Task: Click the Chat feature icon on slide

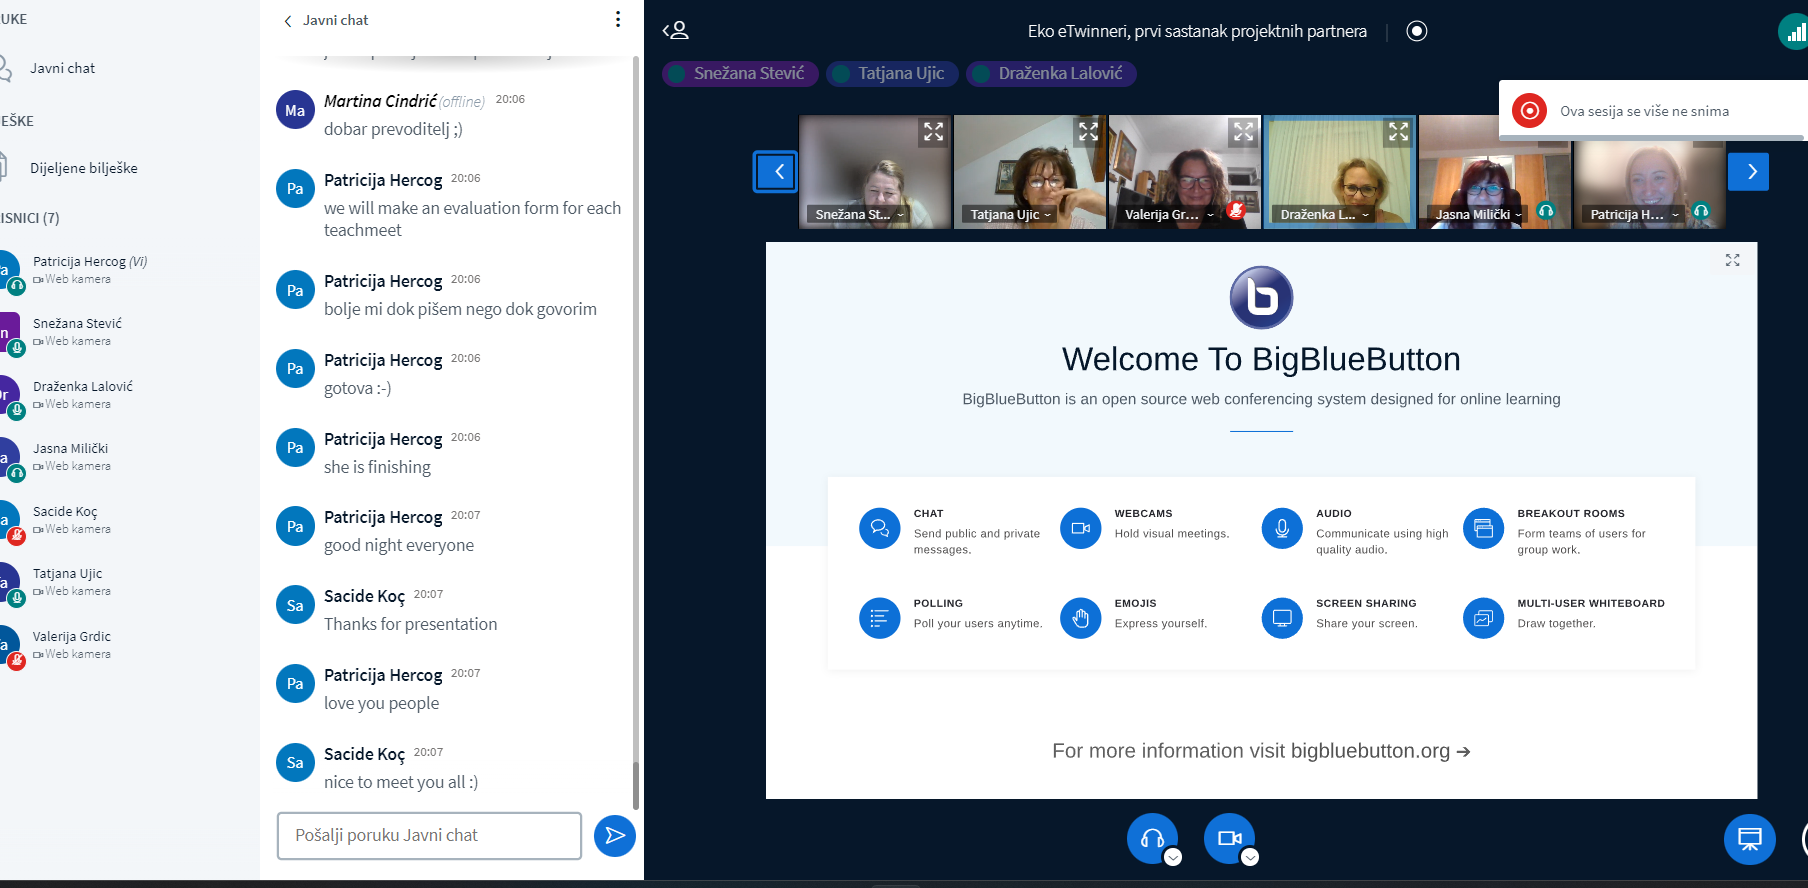Action: (880, 529)
